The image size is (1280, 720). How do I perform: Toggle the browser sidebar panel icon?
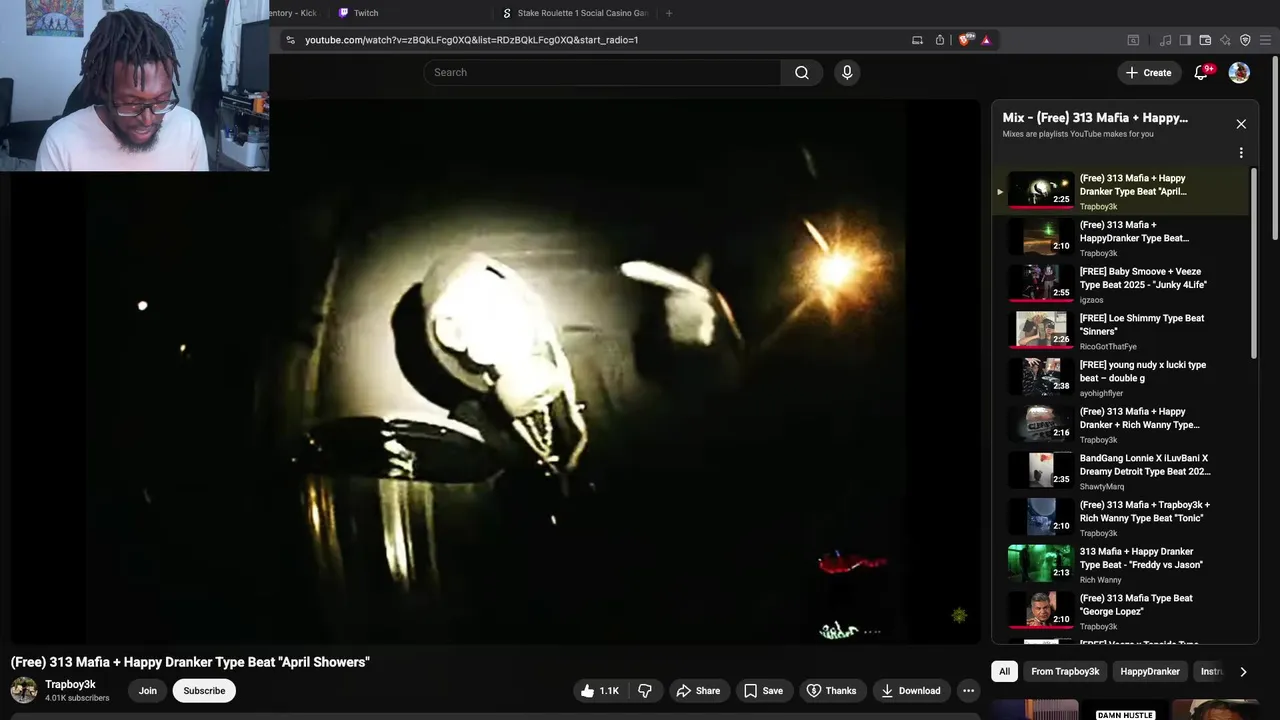[1185, 40]
